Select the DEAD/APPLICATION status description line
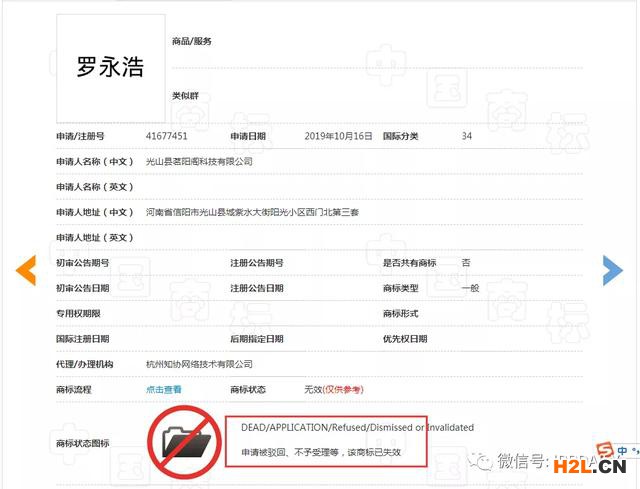Image resolution: width=640 pixels, height=489 pixels. coord(357,427)
